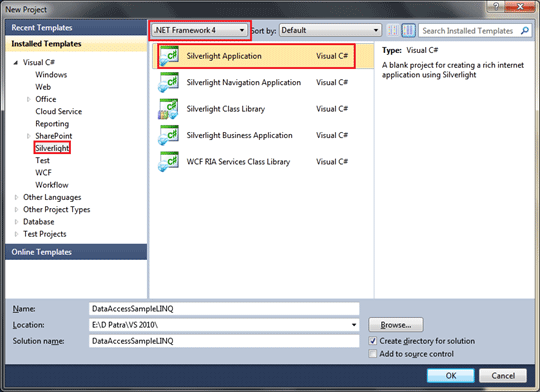
Task: Click the search magnifier icon
Action: tap(525, 31)
